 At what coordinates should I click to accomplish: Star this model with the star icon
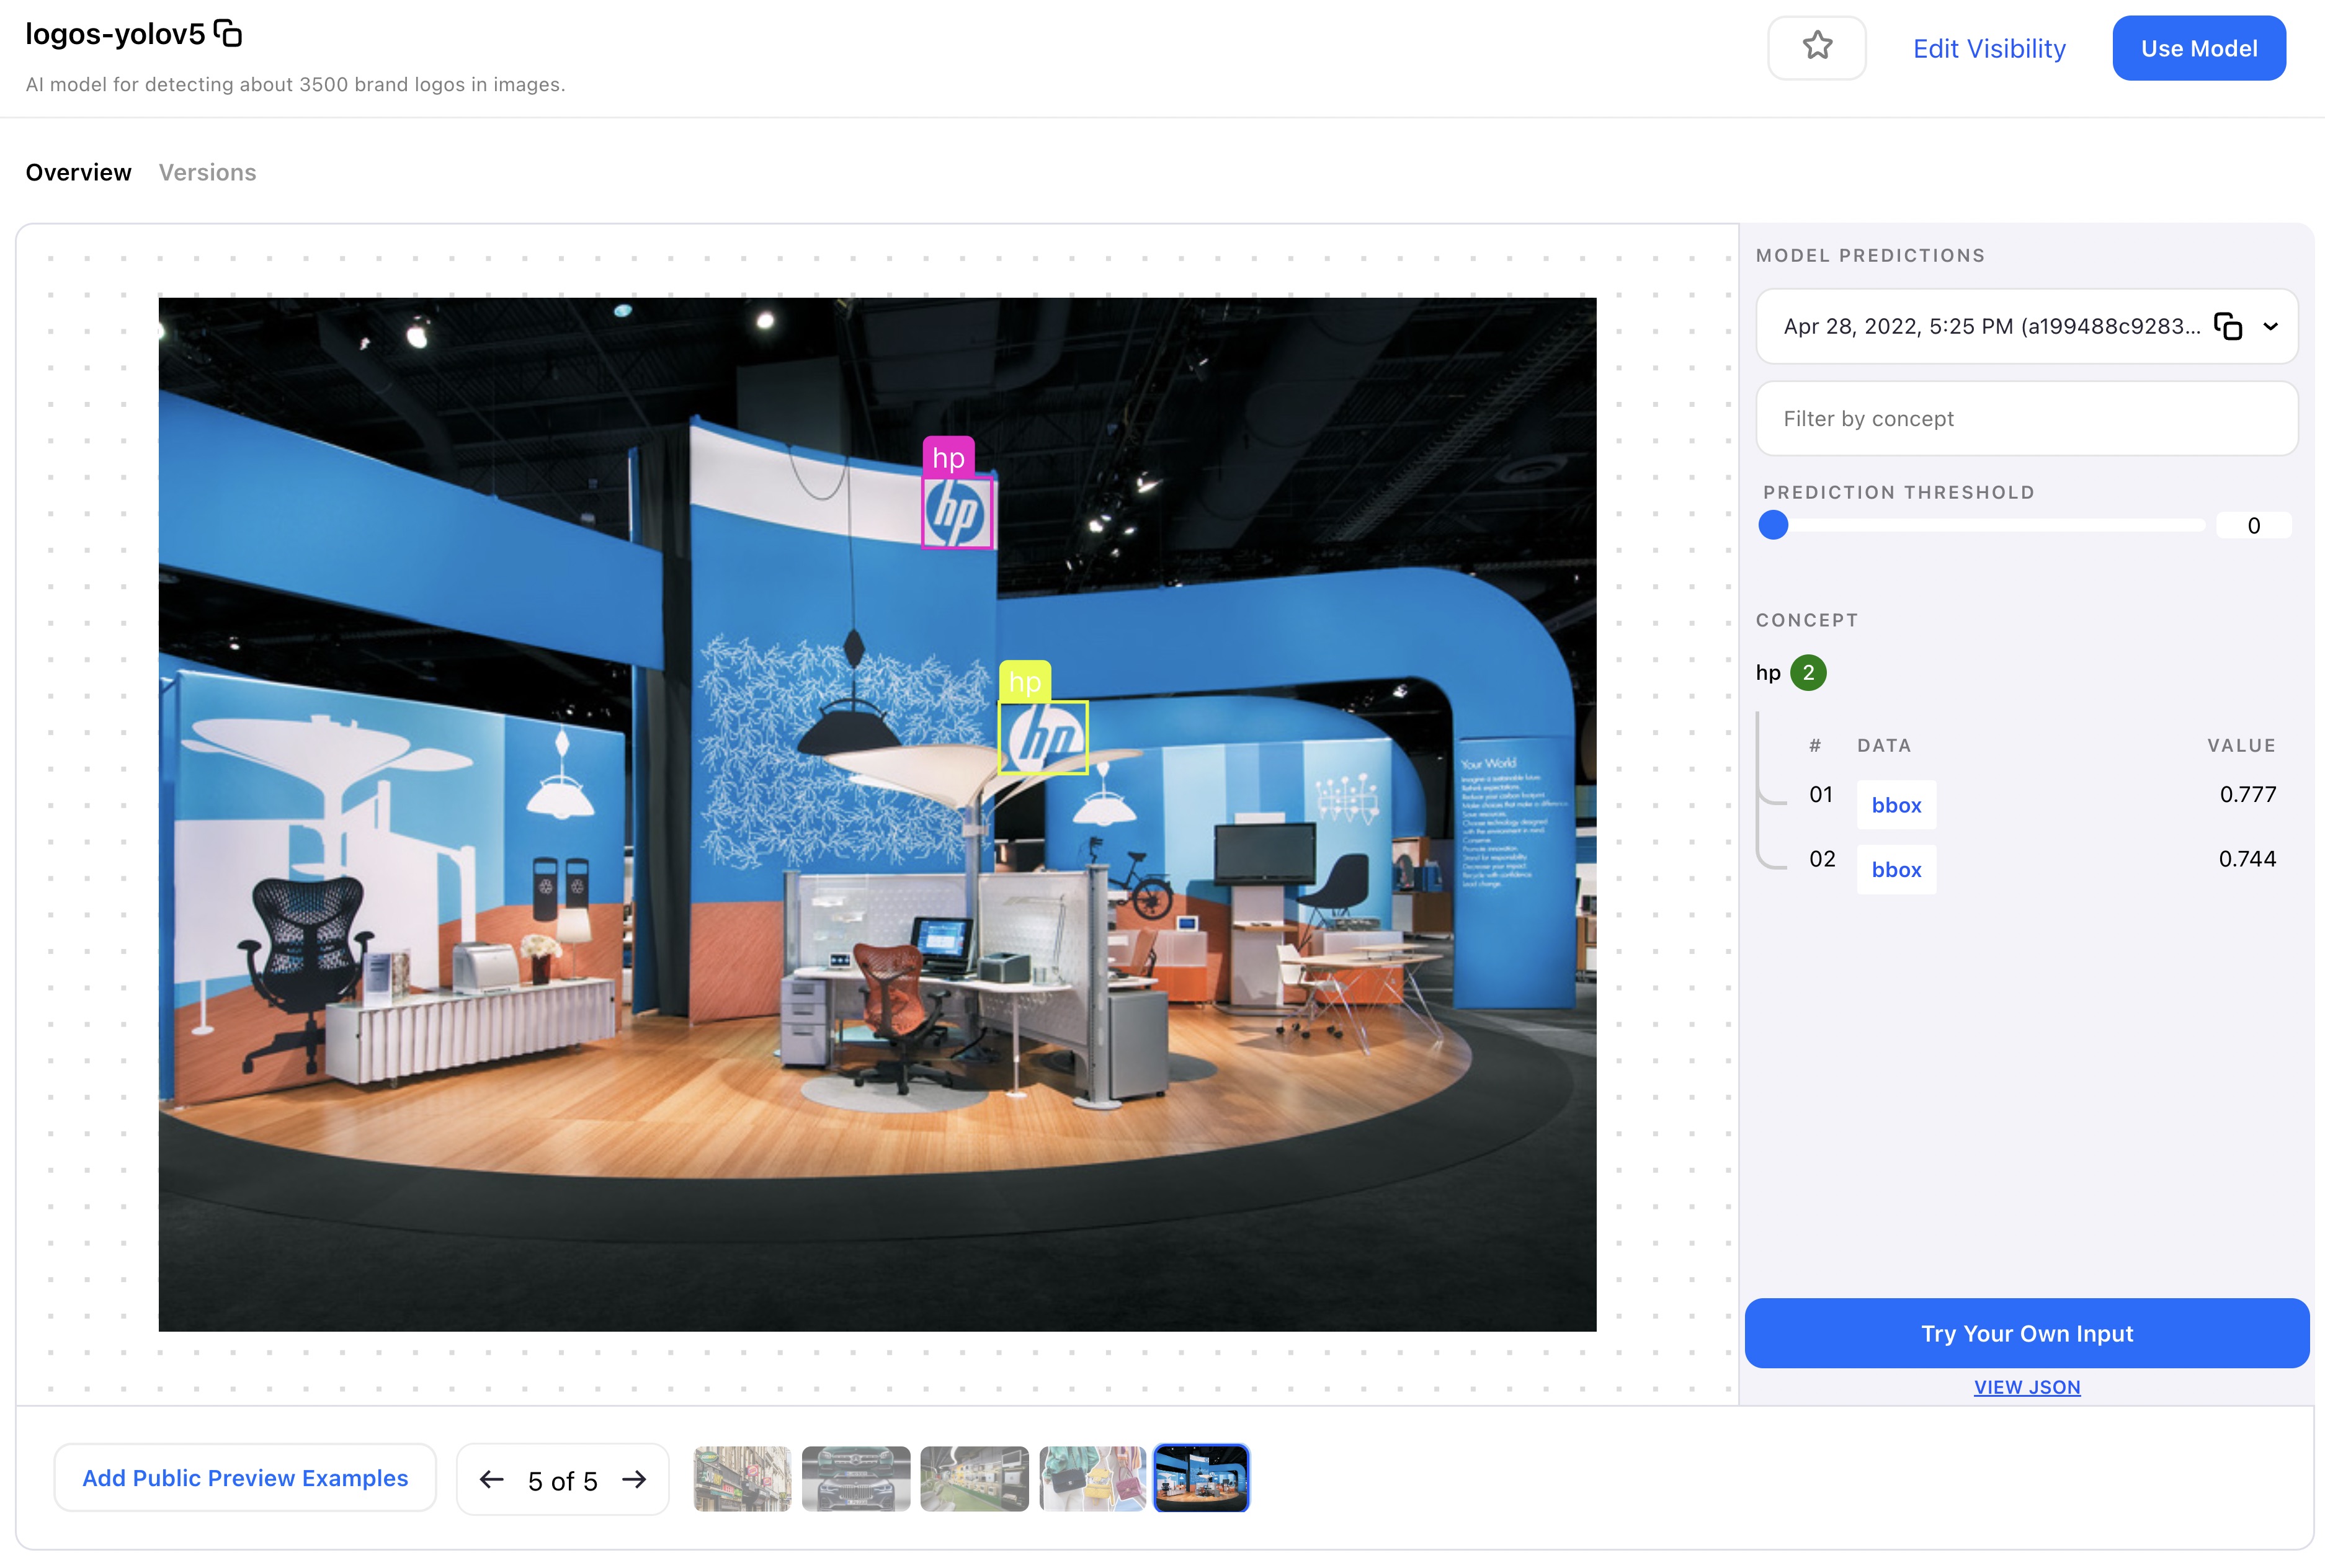coord(1816,47)
